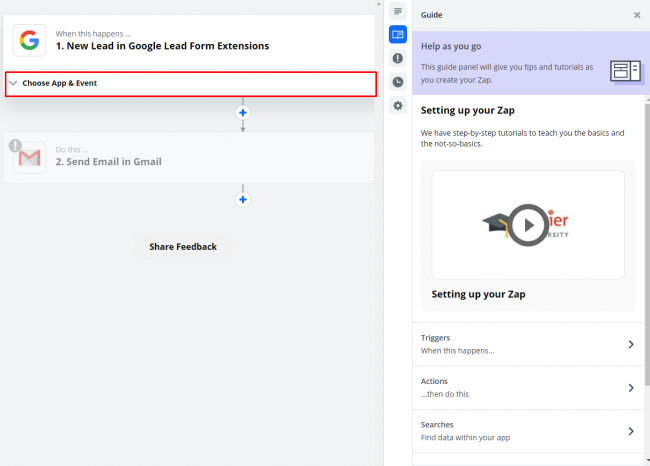Click the Setting up your Zap video title
This screenshot has width=650, height=466.
click(x=478, y=294)
